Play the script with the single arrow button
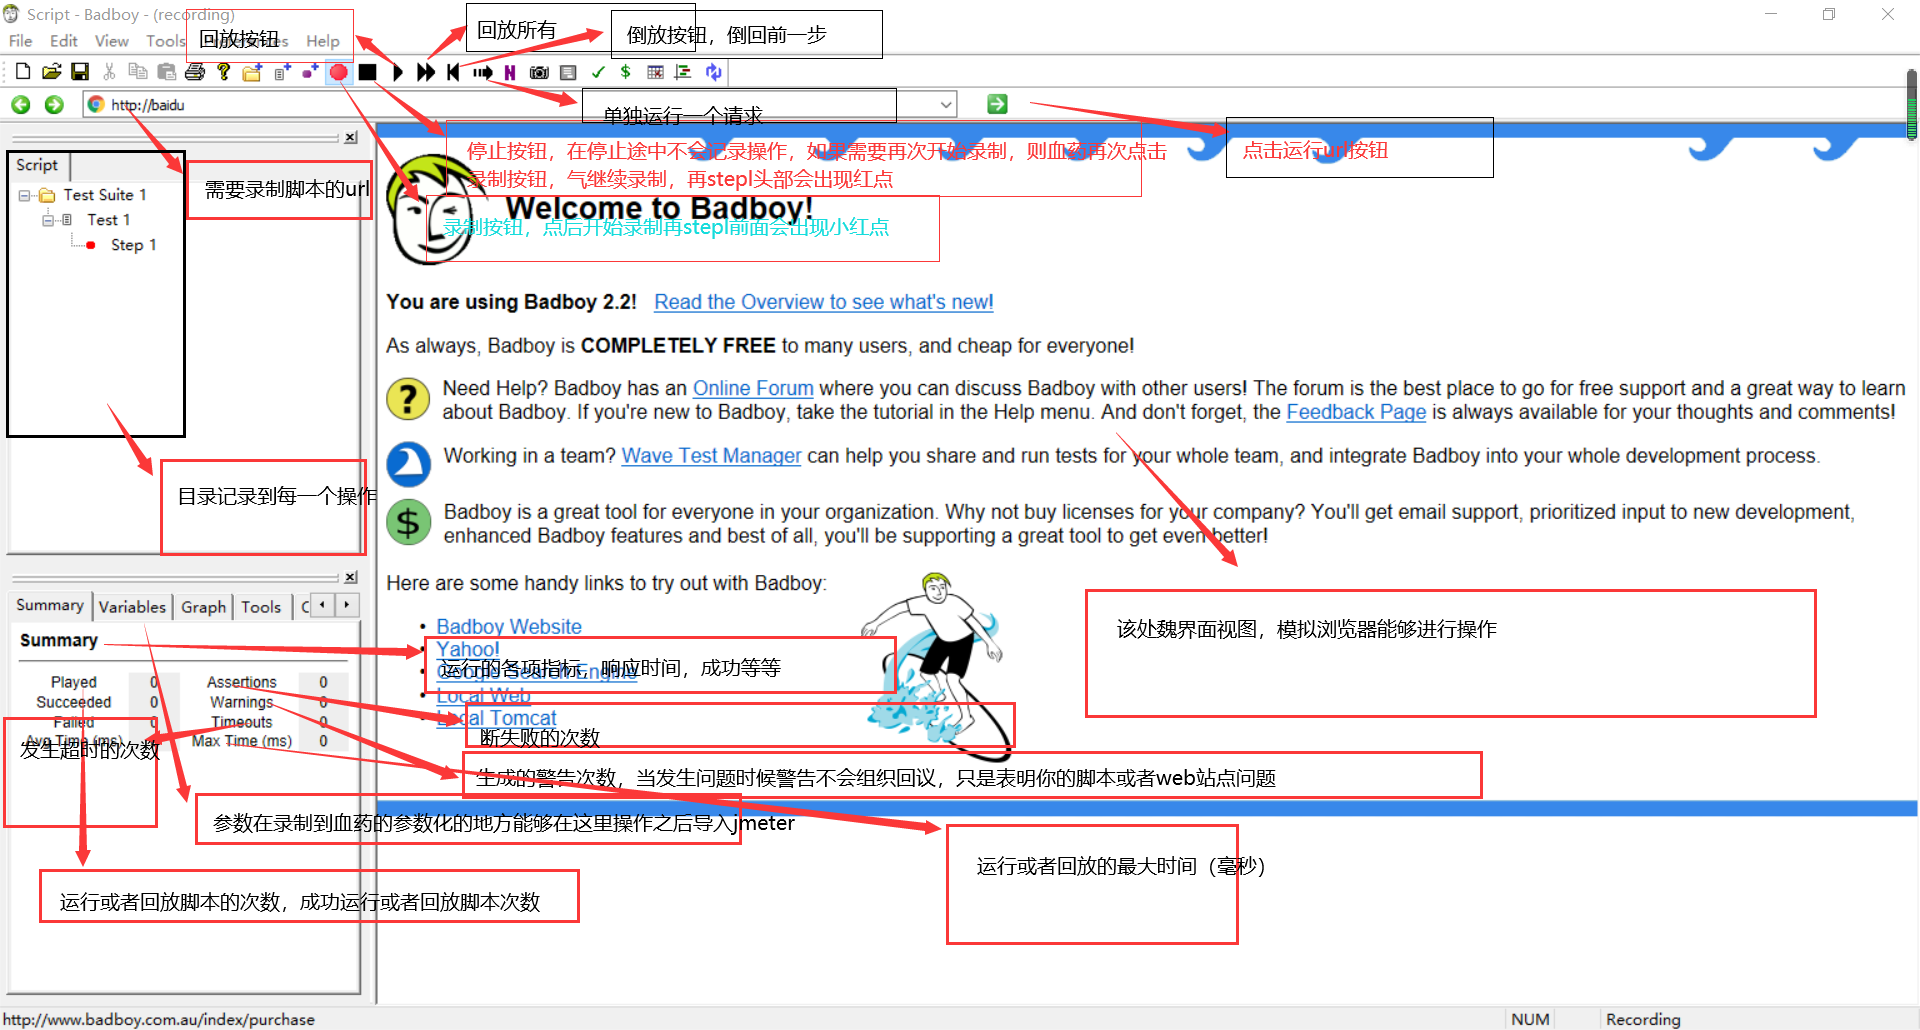1920x1030 pixels. pyautogui.click(x=398, y=72)
